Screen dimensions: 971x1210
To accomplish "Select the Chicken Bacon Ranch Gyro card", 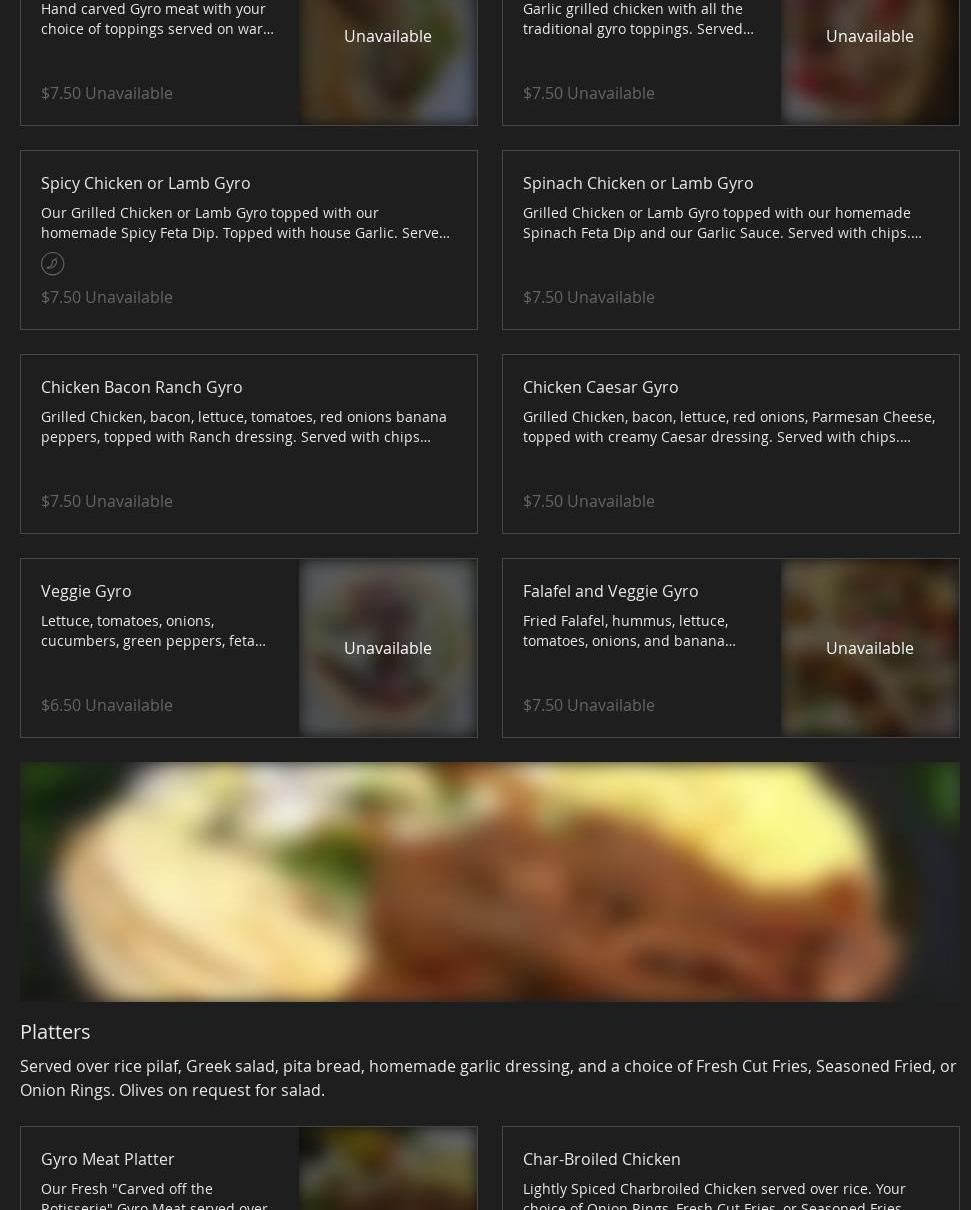I will 249,444.
